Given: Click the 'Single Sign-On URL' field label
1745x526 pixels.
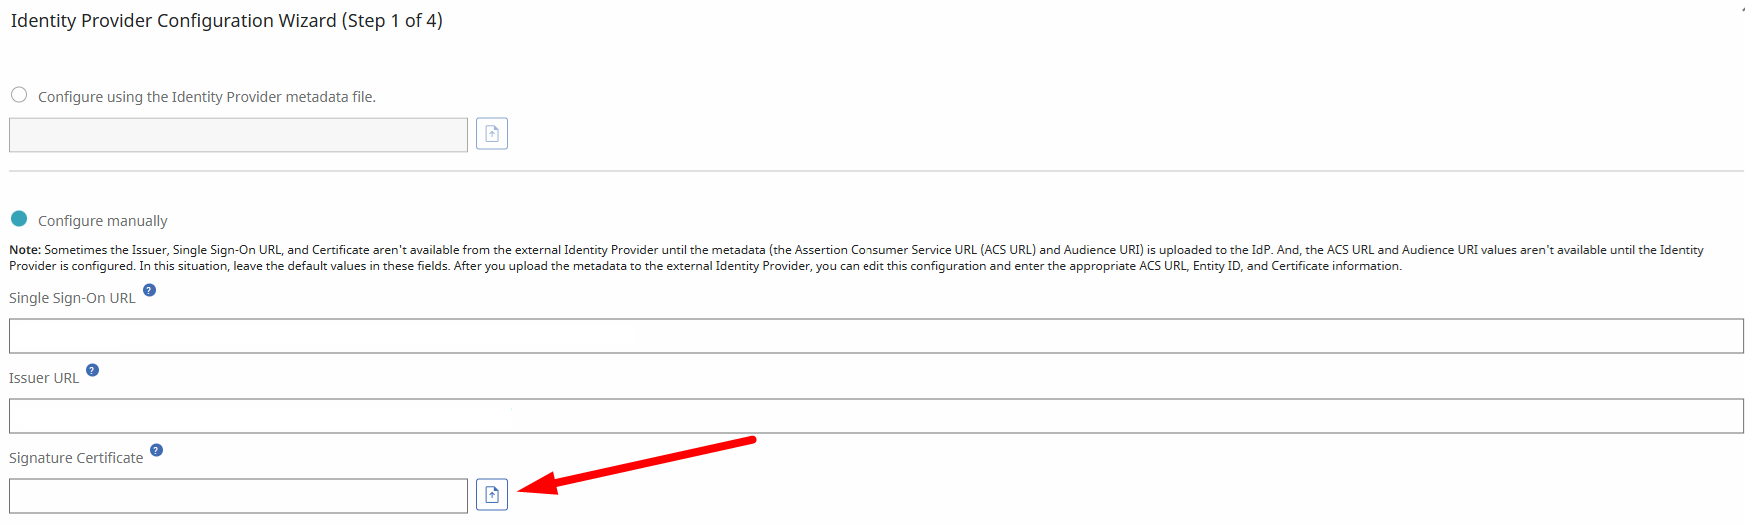Looking at the screenshot, I should pyautogui.click(x=72, y=298).
